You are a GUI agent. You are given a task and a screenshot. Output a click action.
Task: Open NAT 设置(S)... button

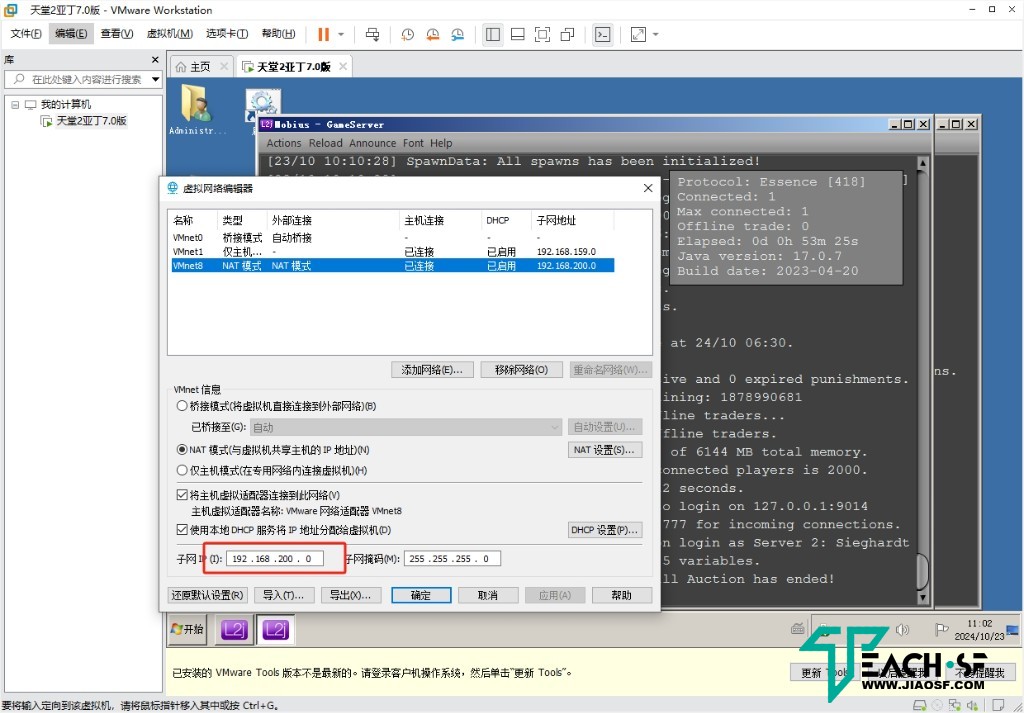(x=605, y=450)
